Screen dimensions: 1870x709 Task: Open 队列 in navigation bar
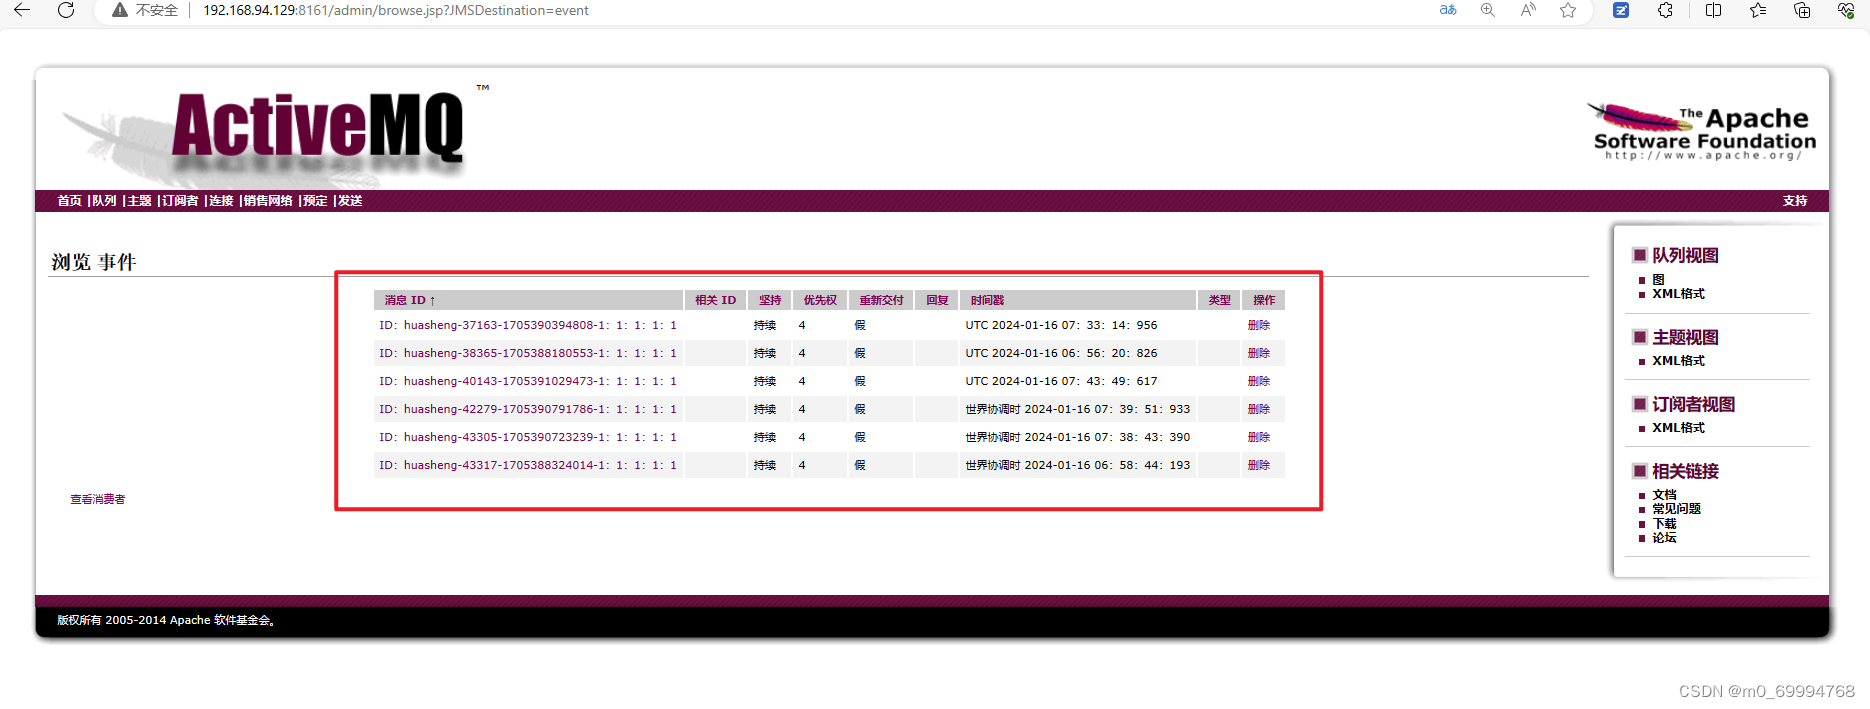tap(104, 201)
